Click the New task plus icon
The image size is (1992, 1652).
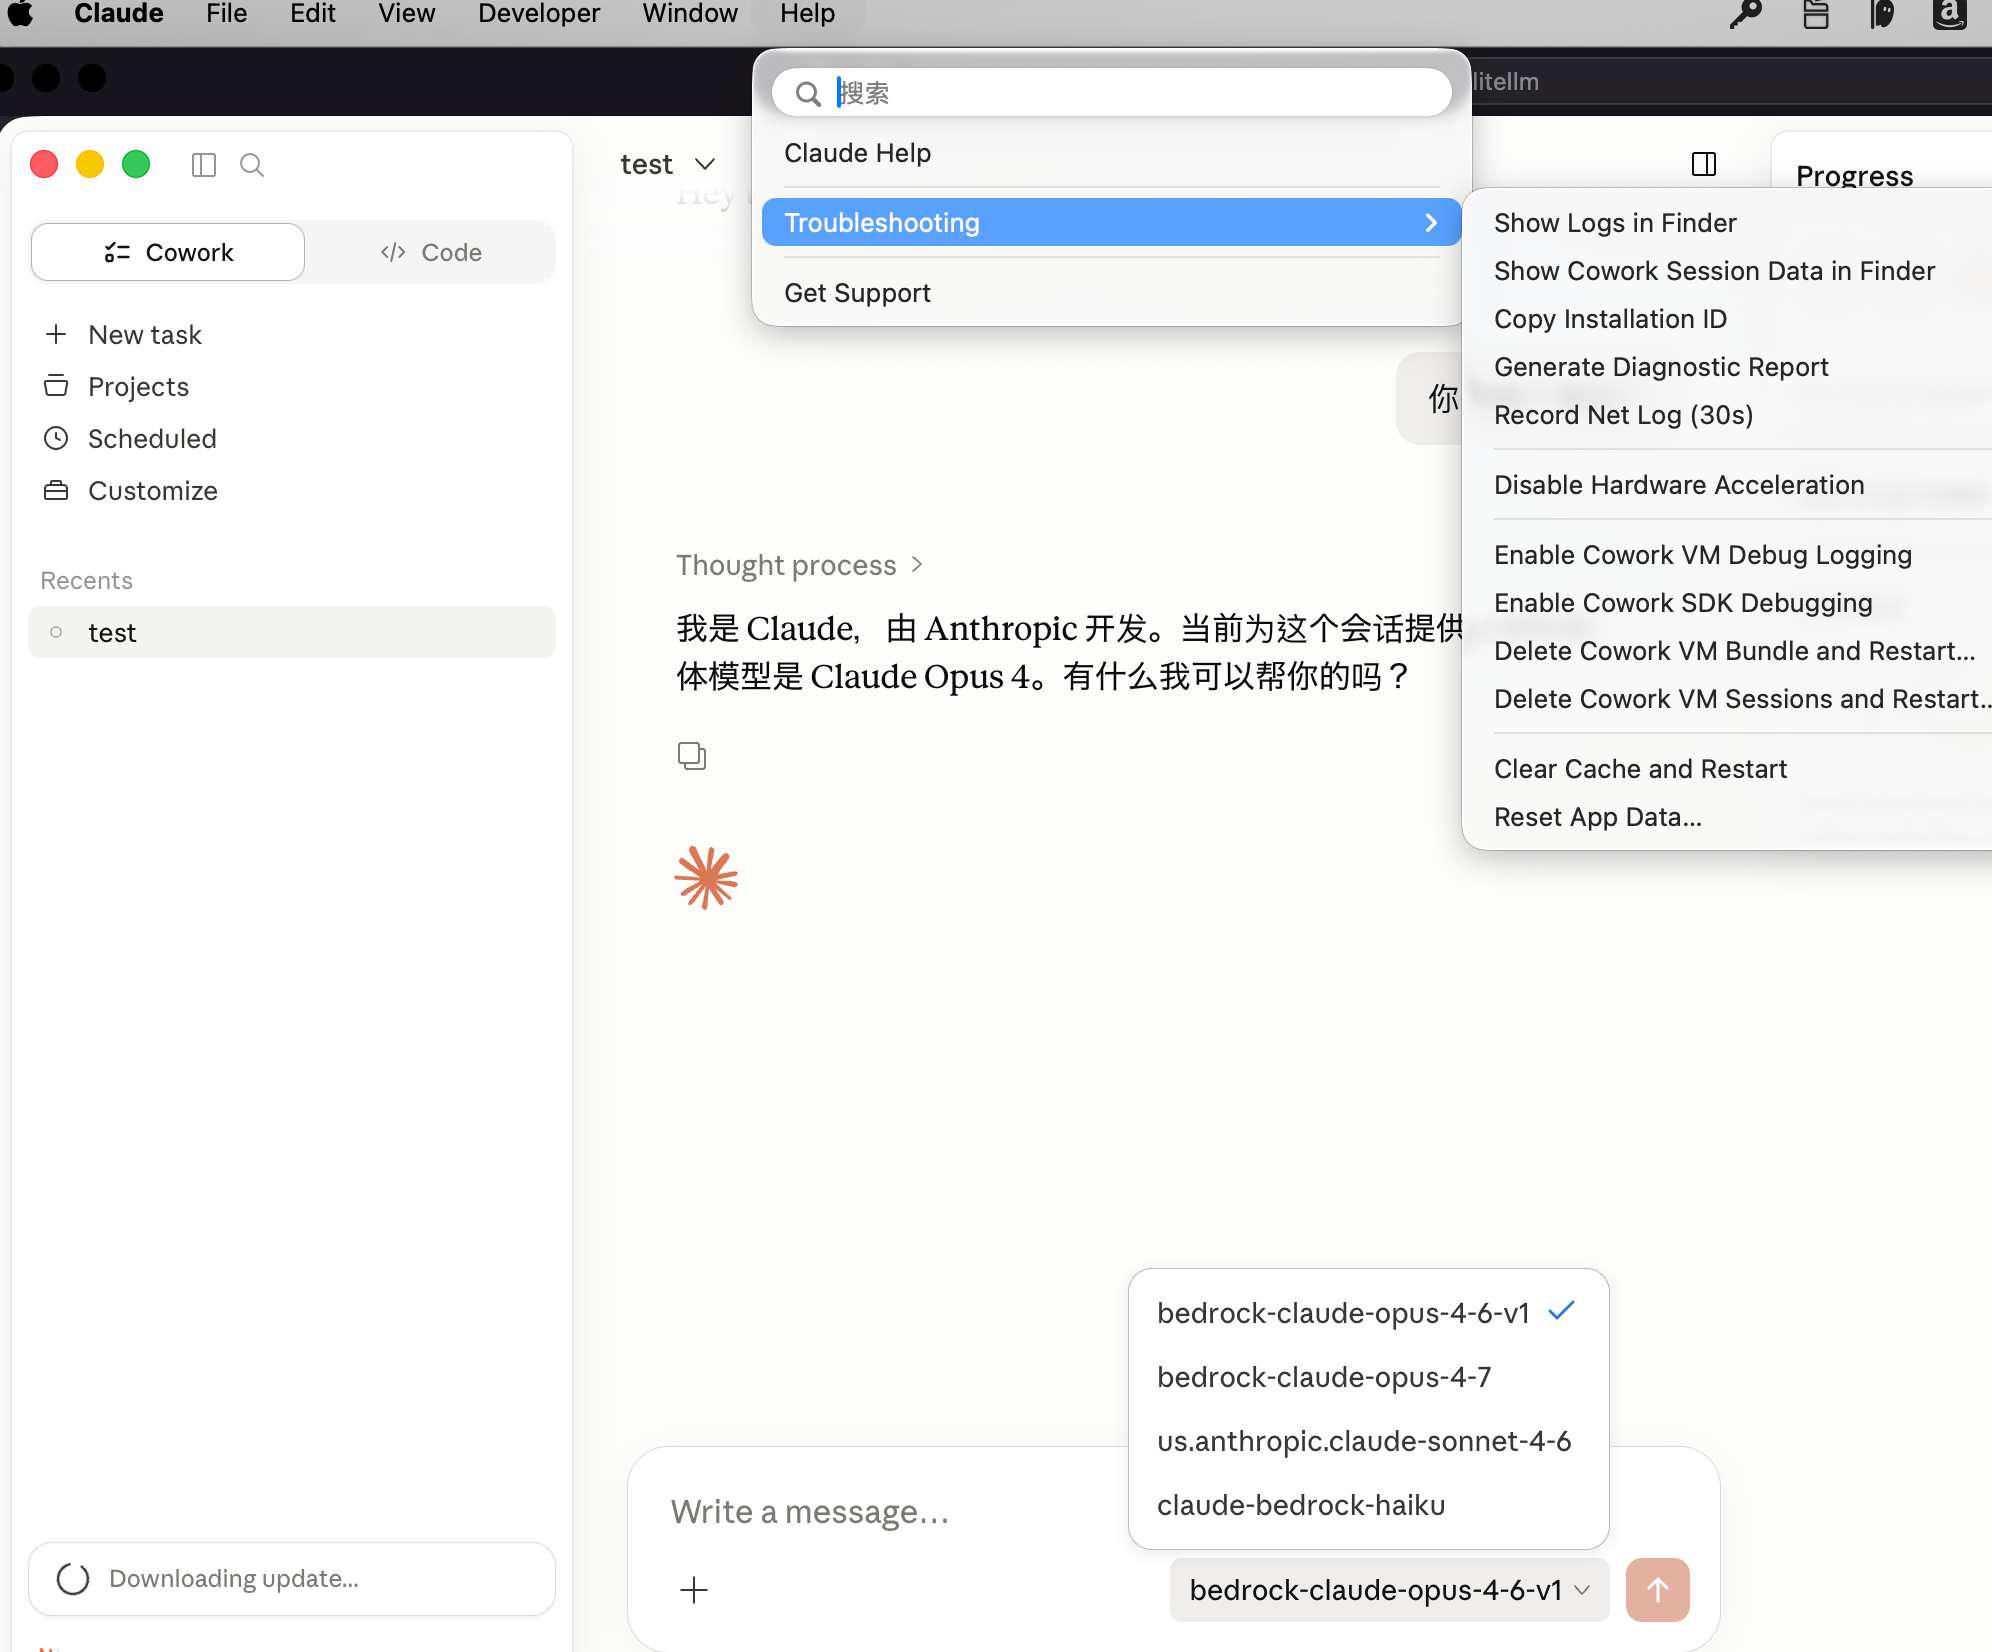click(x=56, y=334)
